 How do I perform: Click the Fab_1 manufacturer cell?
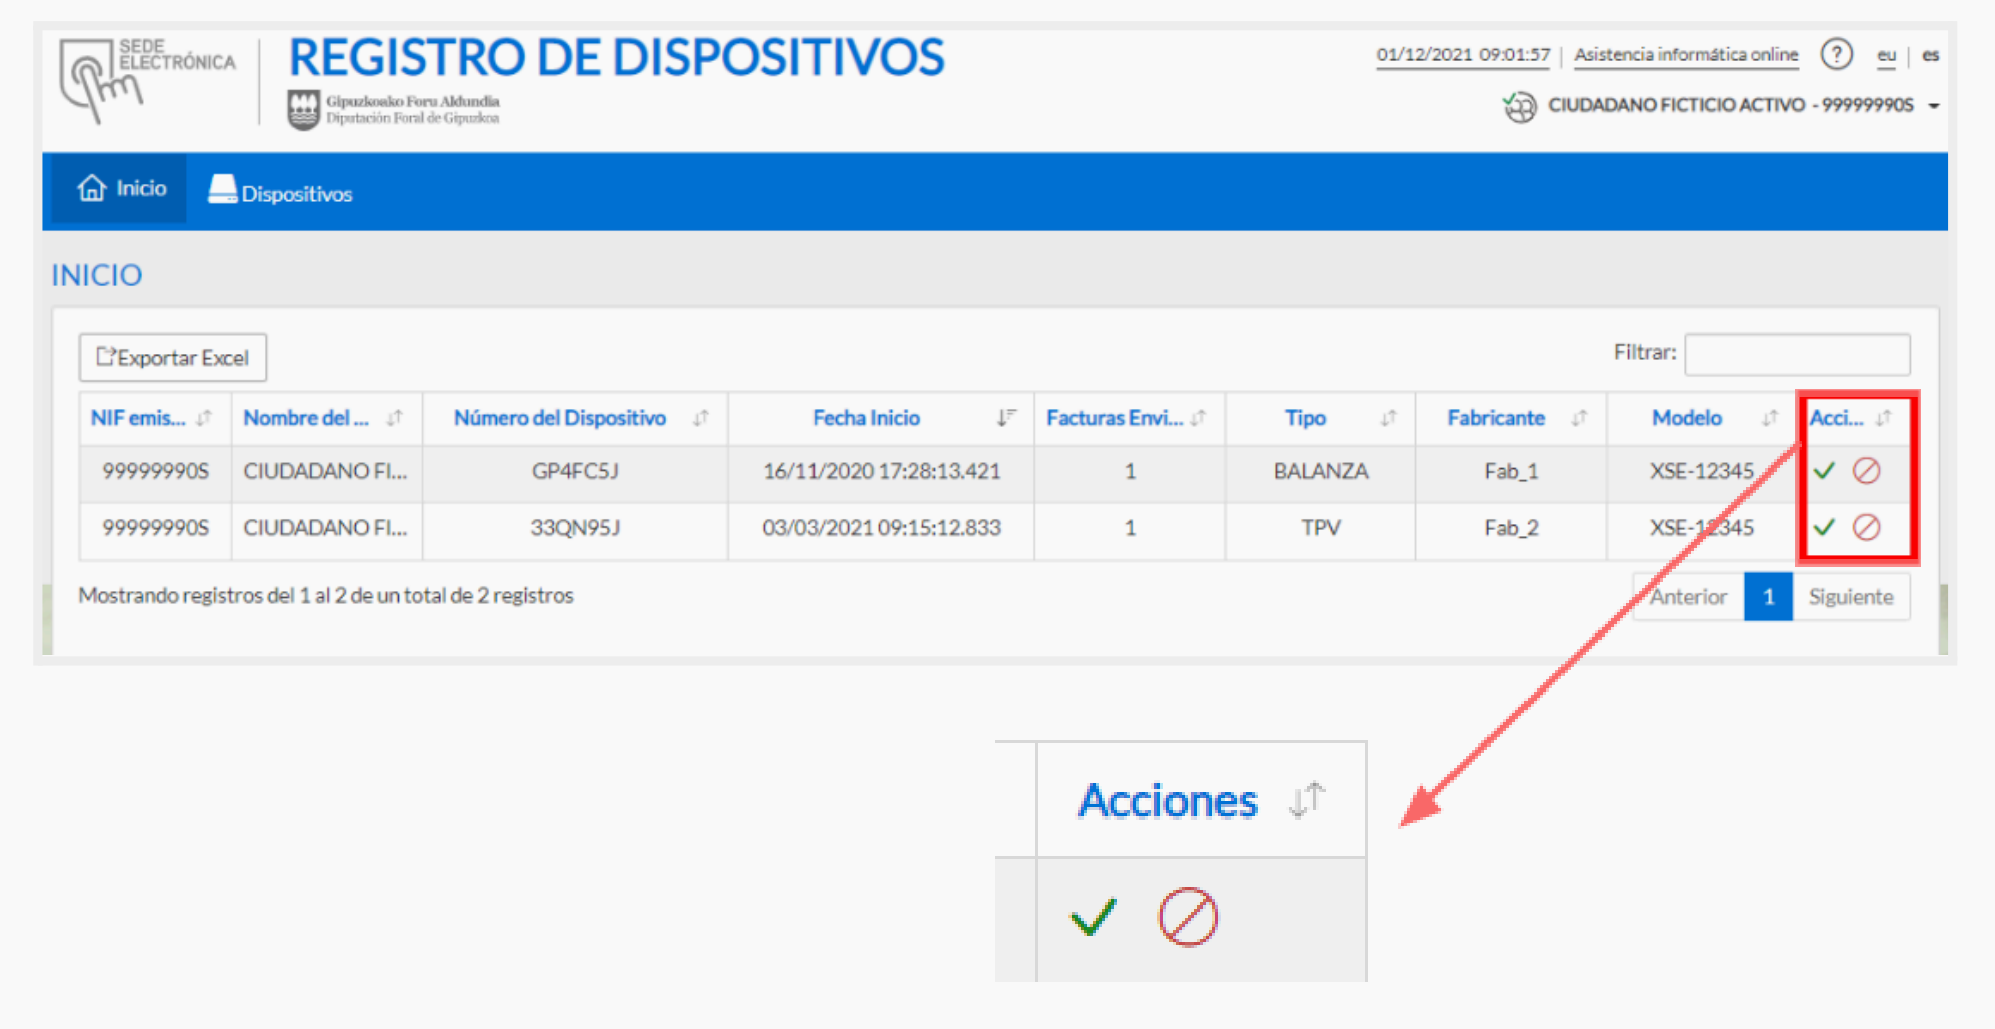[x=1511, y=471]
